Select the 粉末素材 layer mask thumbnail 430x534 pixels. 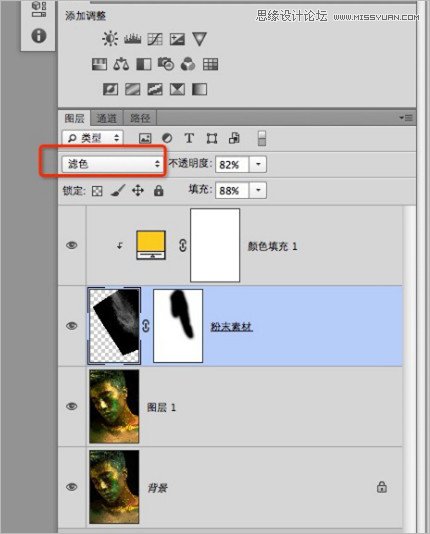pos(178,326)
